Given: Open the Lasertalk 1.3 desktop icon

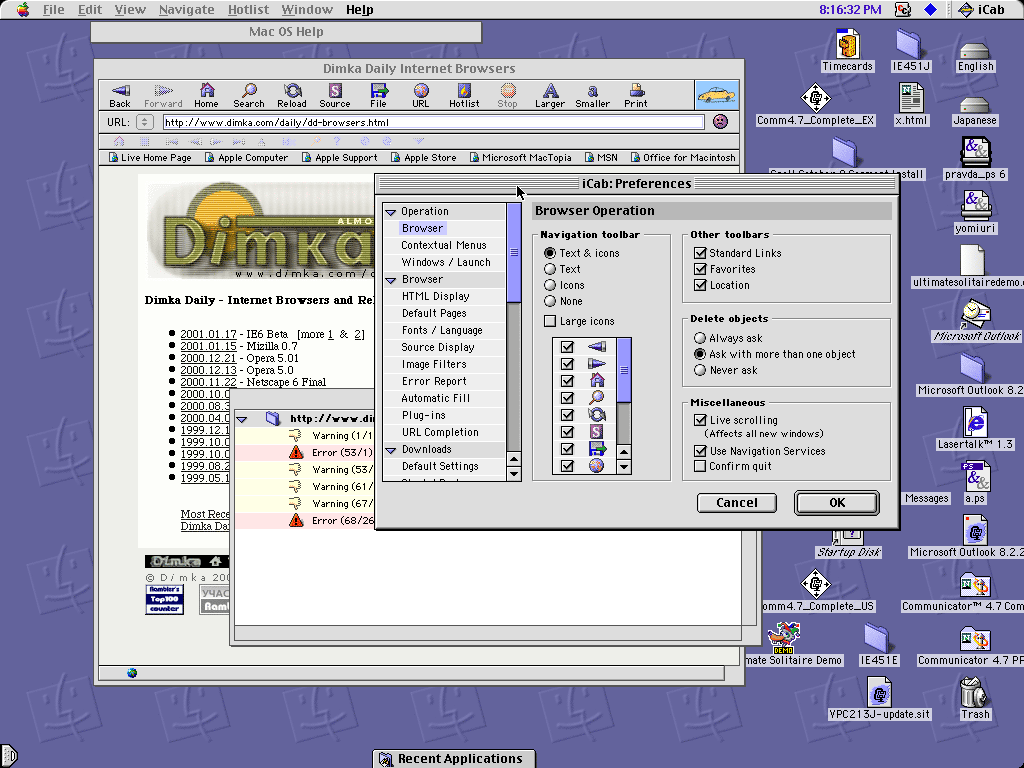Looking at the screenshot, I should [975, 428].
